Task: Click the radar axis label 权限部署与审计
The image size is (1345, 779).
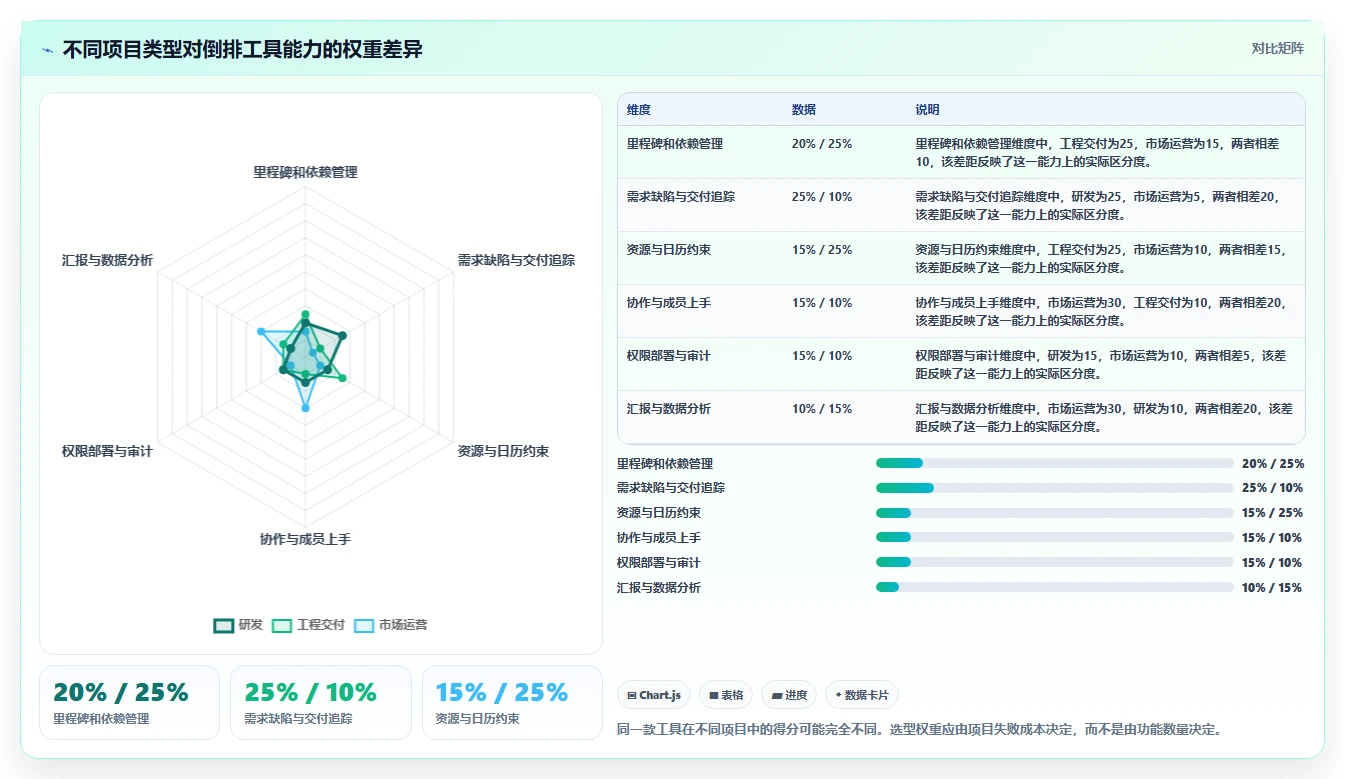Action: point(107,451)
